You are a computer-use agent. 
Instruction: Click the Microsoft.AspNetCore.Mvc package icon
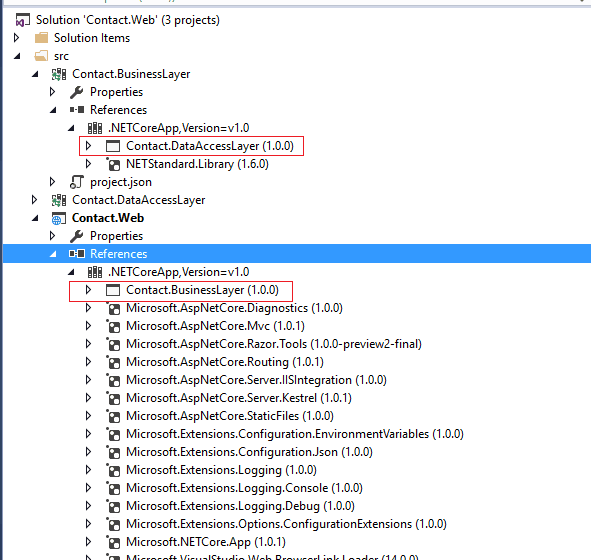[x=113, y=326]
